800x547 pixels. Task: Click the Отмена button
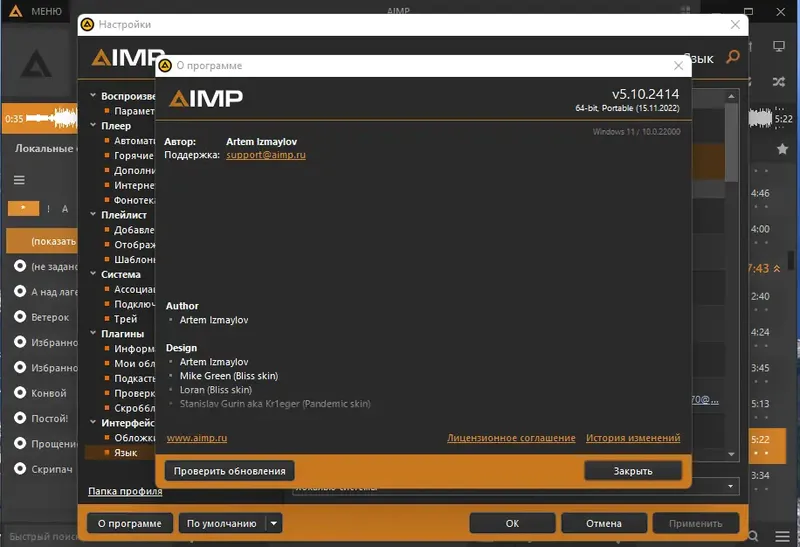pos(604,524)
